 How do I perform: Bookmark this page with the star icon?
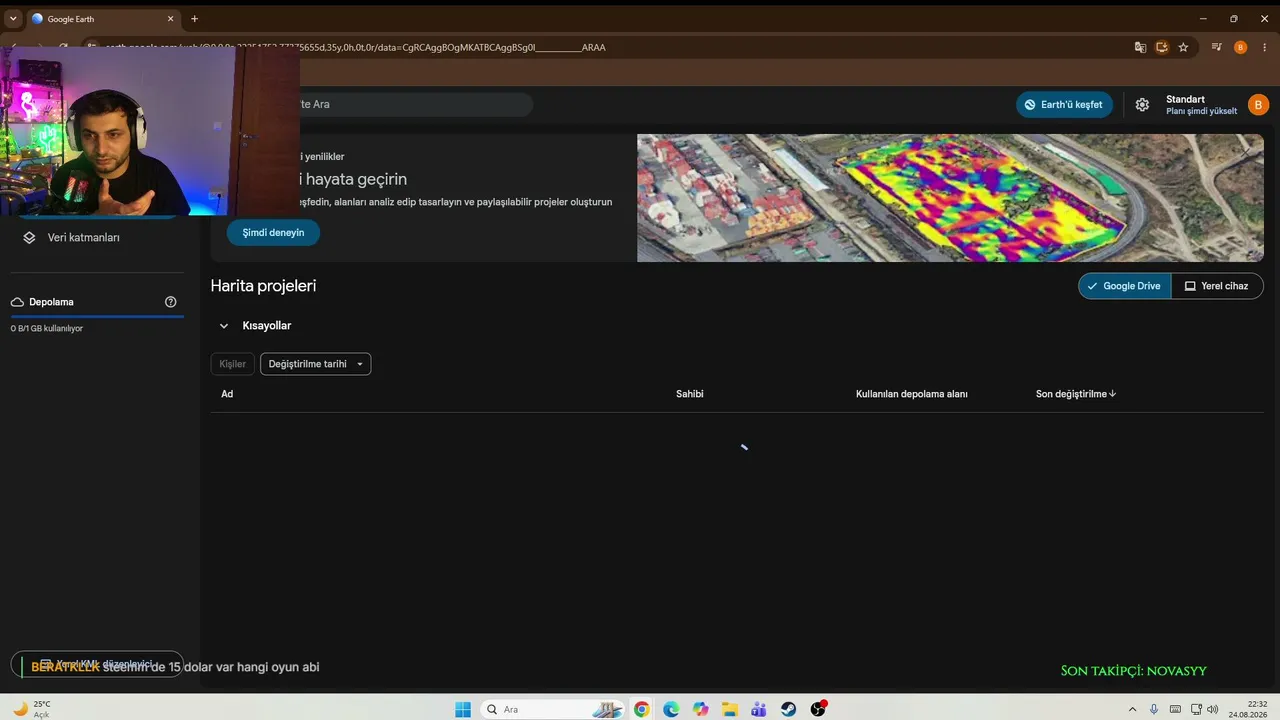click(1183, 47)
